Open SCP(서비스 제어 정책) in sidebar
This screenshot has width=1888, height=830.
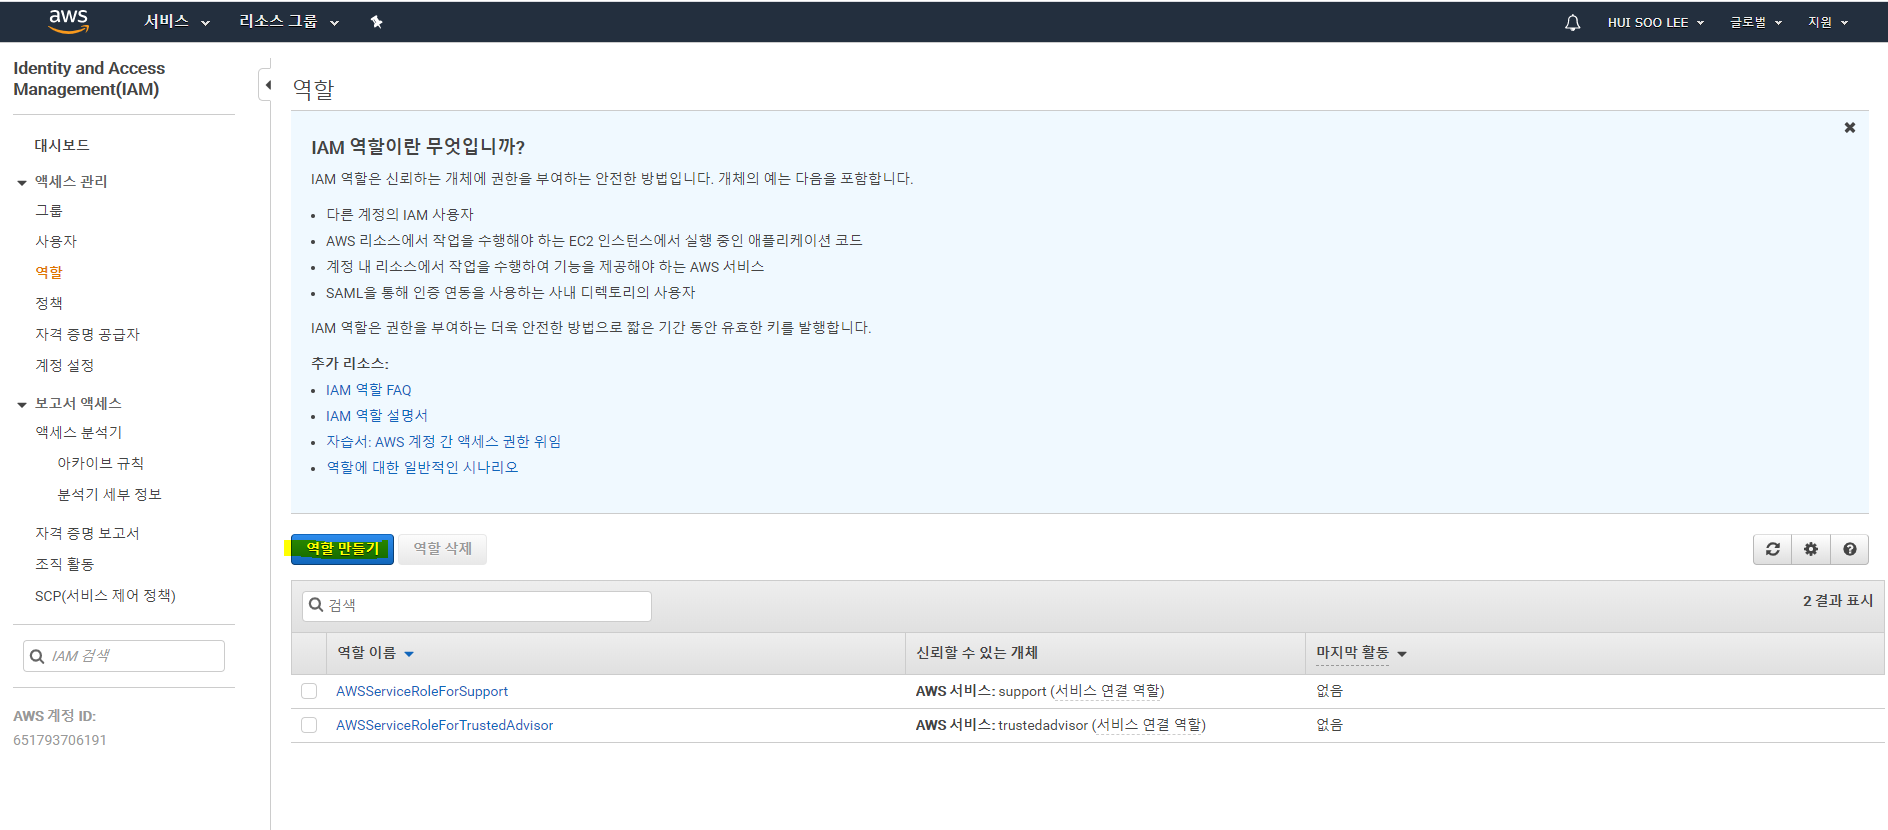coord(105,595)
